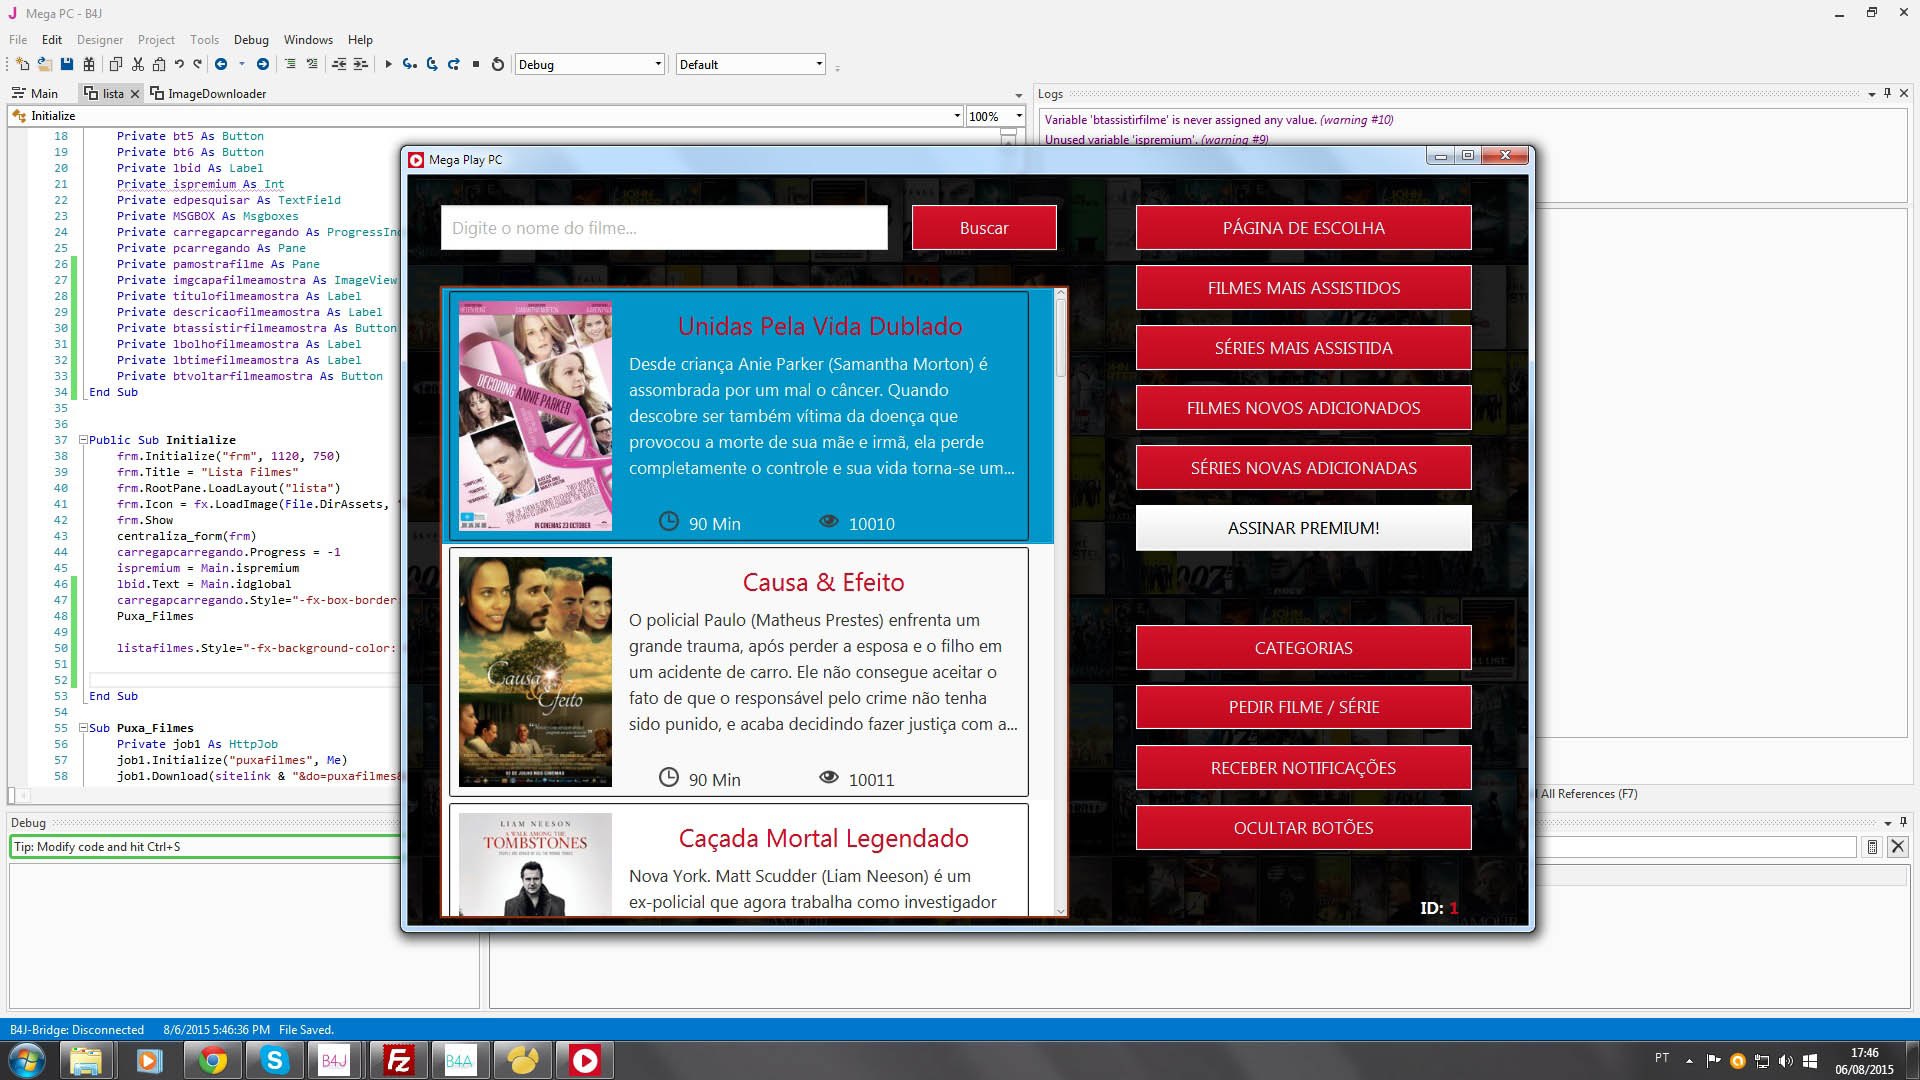Collapse the Public Sub Initialize code block

(x=84, y=440)
